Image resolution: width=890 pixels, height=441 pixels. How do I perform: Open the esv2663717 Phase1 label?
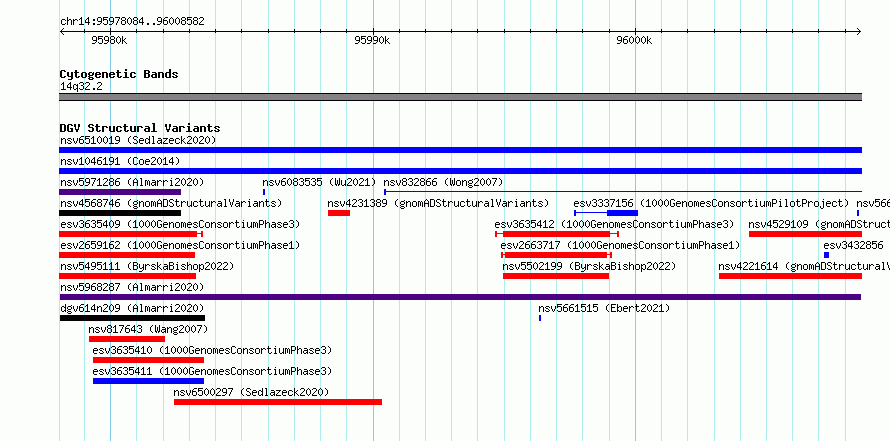[620, 245]
